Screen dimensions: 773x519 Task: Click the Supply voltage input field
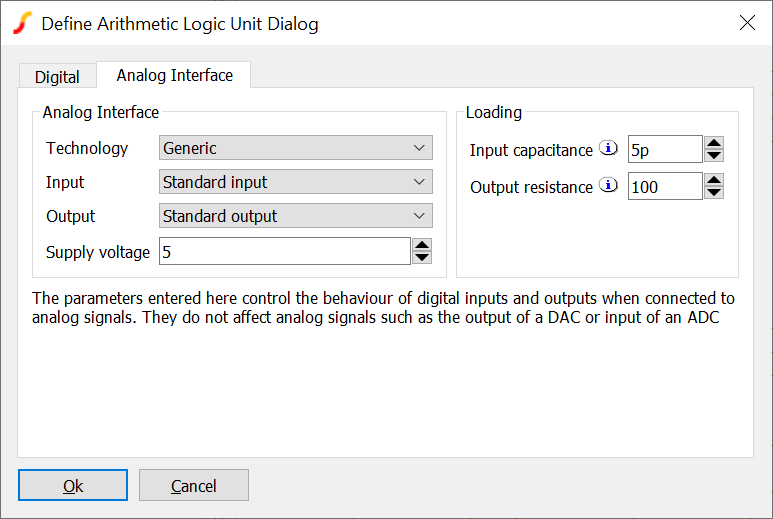[x=285, y=252]
